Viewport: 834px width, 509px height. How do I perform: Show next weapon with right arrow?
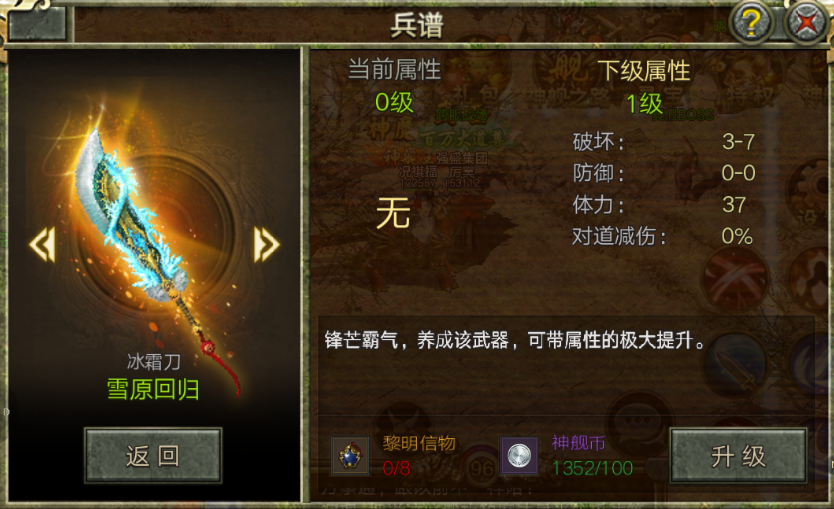[x=266, y=245]
